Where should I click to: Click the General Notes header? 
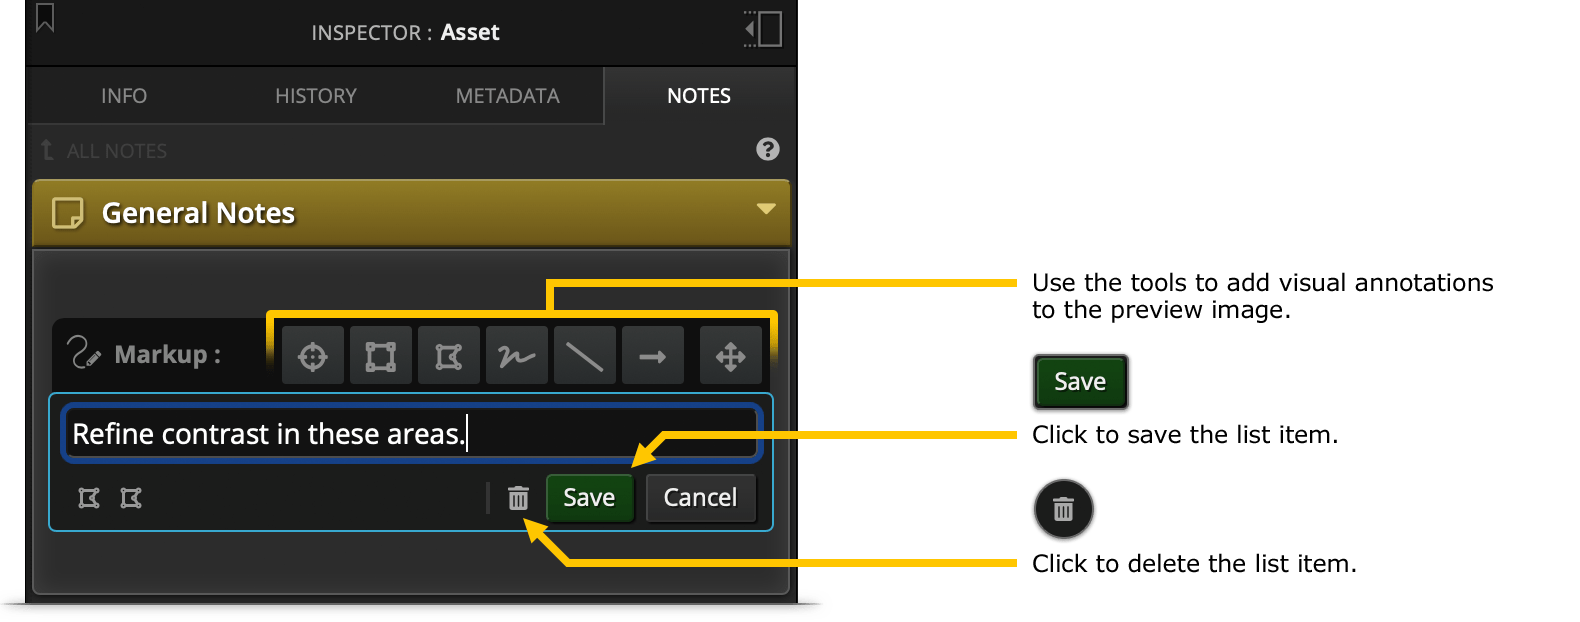(411, 213)
